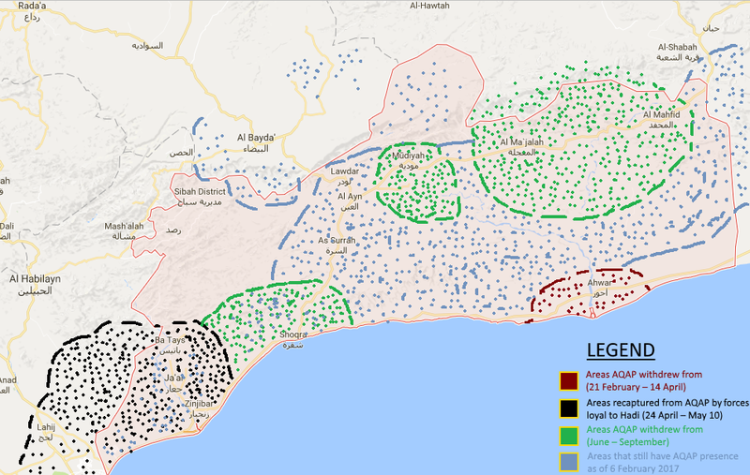Select the Al Habilayn label
Image resolution: width=750 pixels, height=475 pixels.
[35, 278]
